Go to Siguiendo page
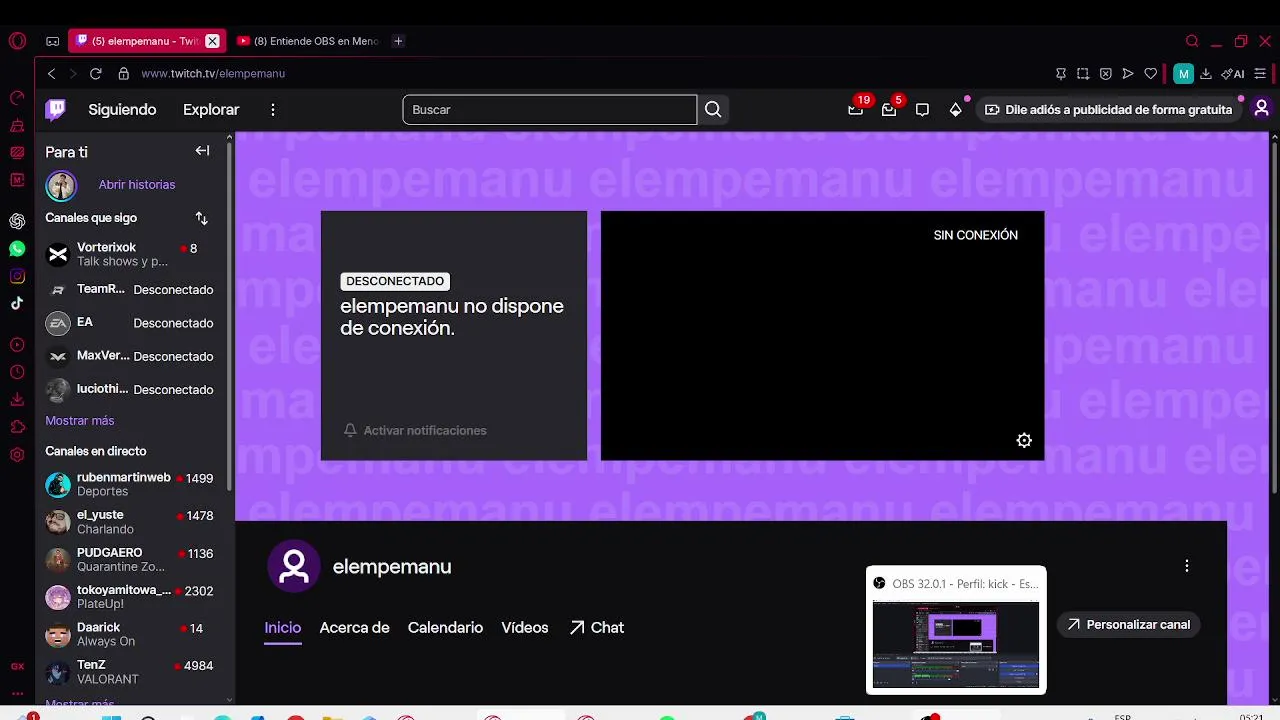Screen dimensions: 1280x720 pos(122,110)
